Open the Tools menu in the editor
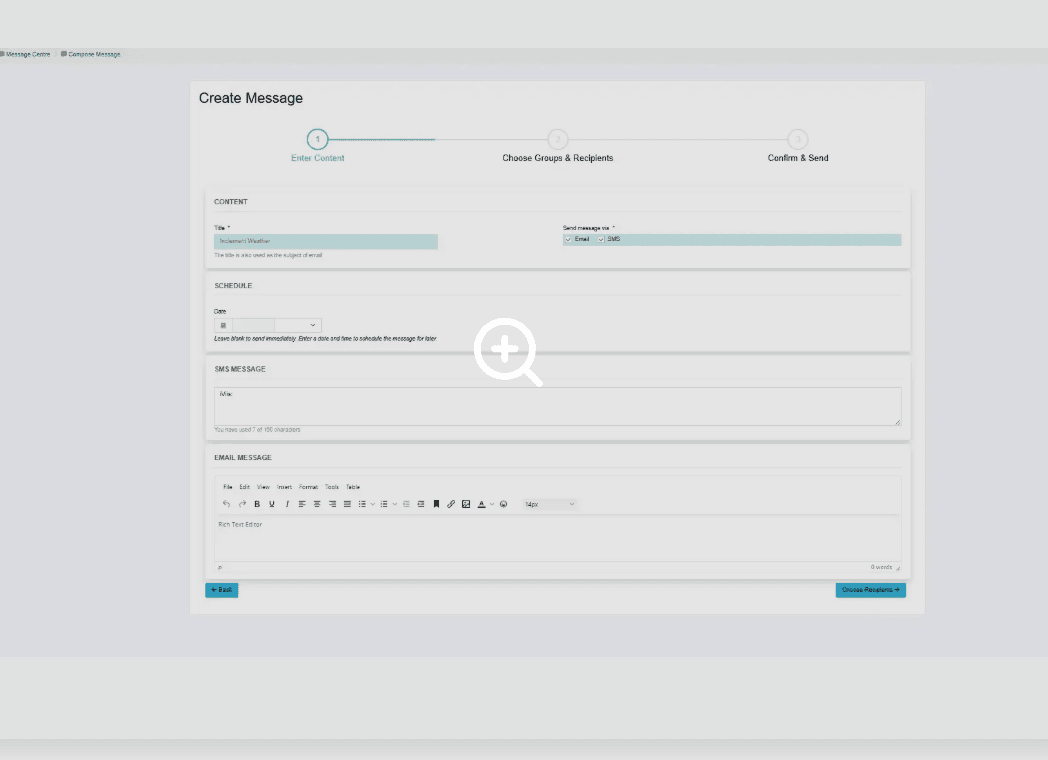Screen dimensions: 1048x760 [332, 487]
